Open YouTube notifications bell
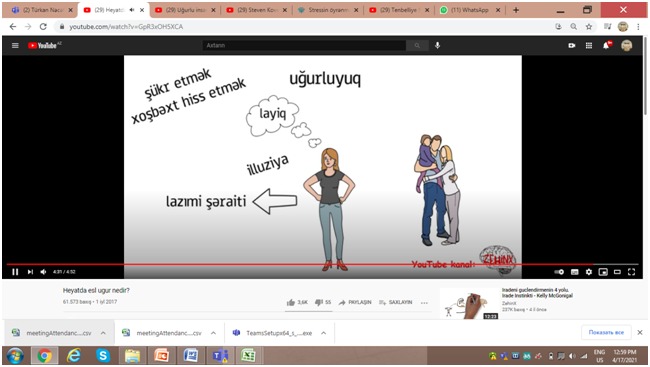The image size is (650, 367). [606, 45]
